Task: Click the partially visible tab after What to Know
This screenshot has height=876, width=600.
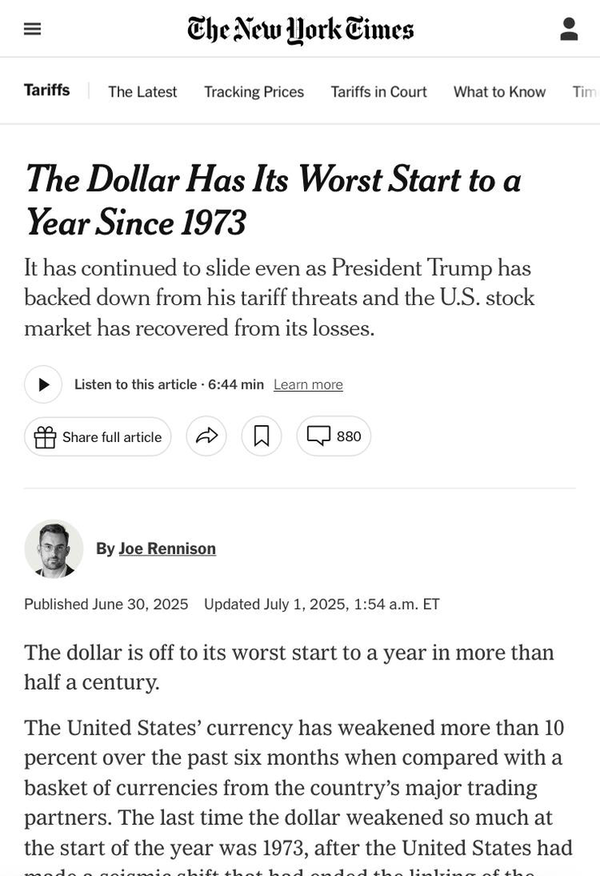Action: pyautogui.click(x=585, y=91)
